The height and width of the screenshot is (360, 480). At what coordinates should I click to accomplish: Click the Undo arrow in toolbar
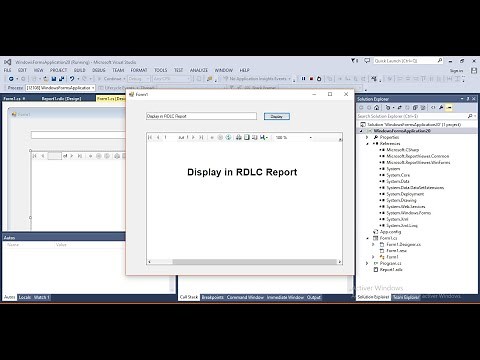[x=72, y=79]
